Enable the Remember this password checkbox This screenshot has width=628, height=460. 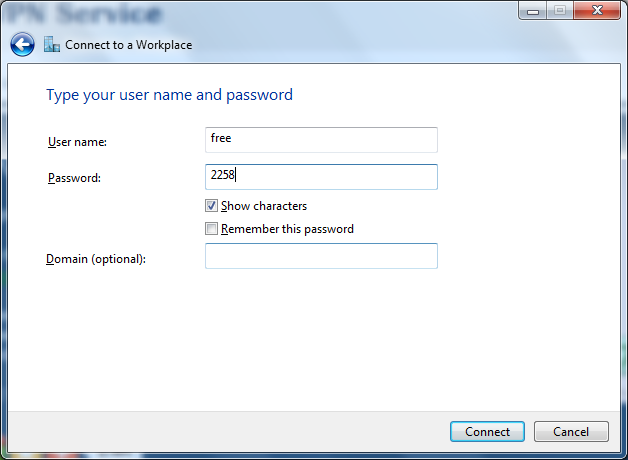click(211, 229)
